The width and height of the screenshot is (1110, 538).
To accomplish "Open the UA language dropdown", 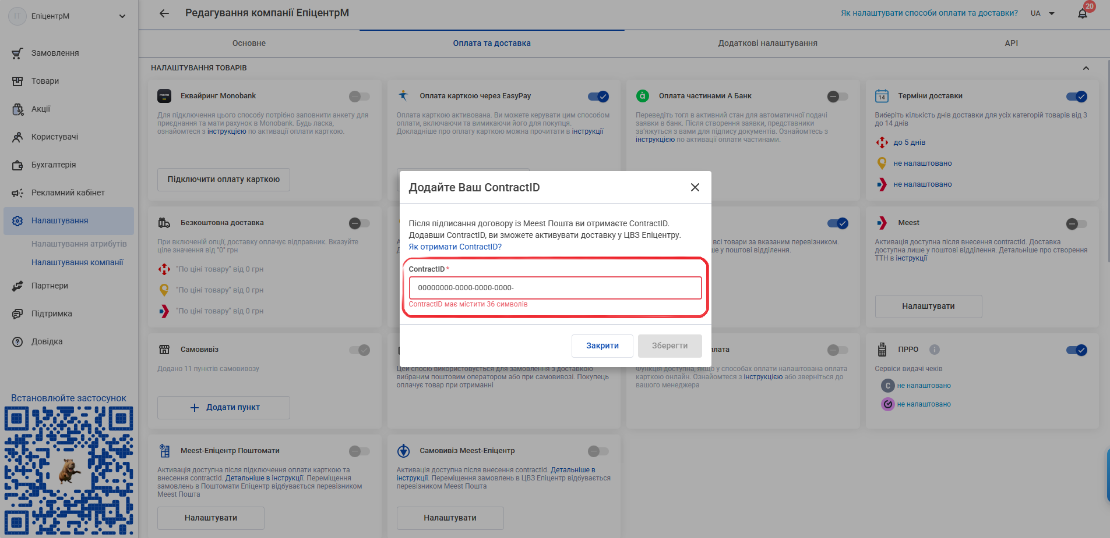I will tap(1042, 13).
